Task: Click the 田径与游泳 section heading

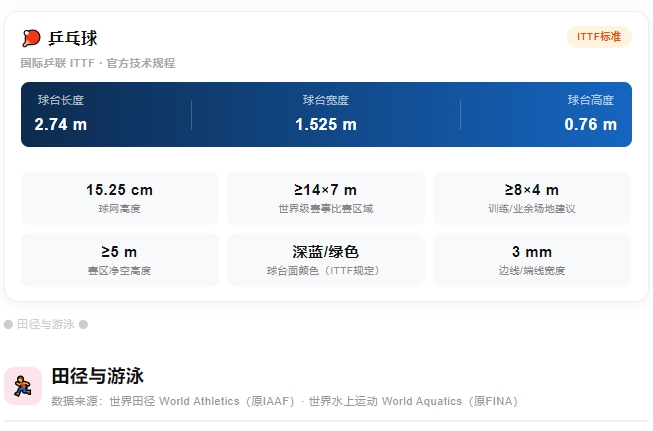Action: pos(98,376)
